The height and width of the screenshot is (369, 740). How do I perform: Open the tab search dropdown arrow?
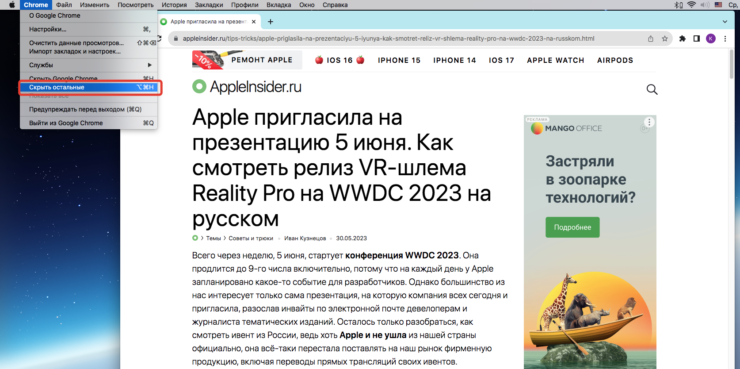[x=725, y=21]
